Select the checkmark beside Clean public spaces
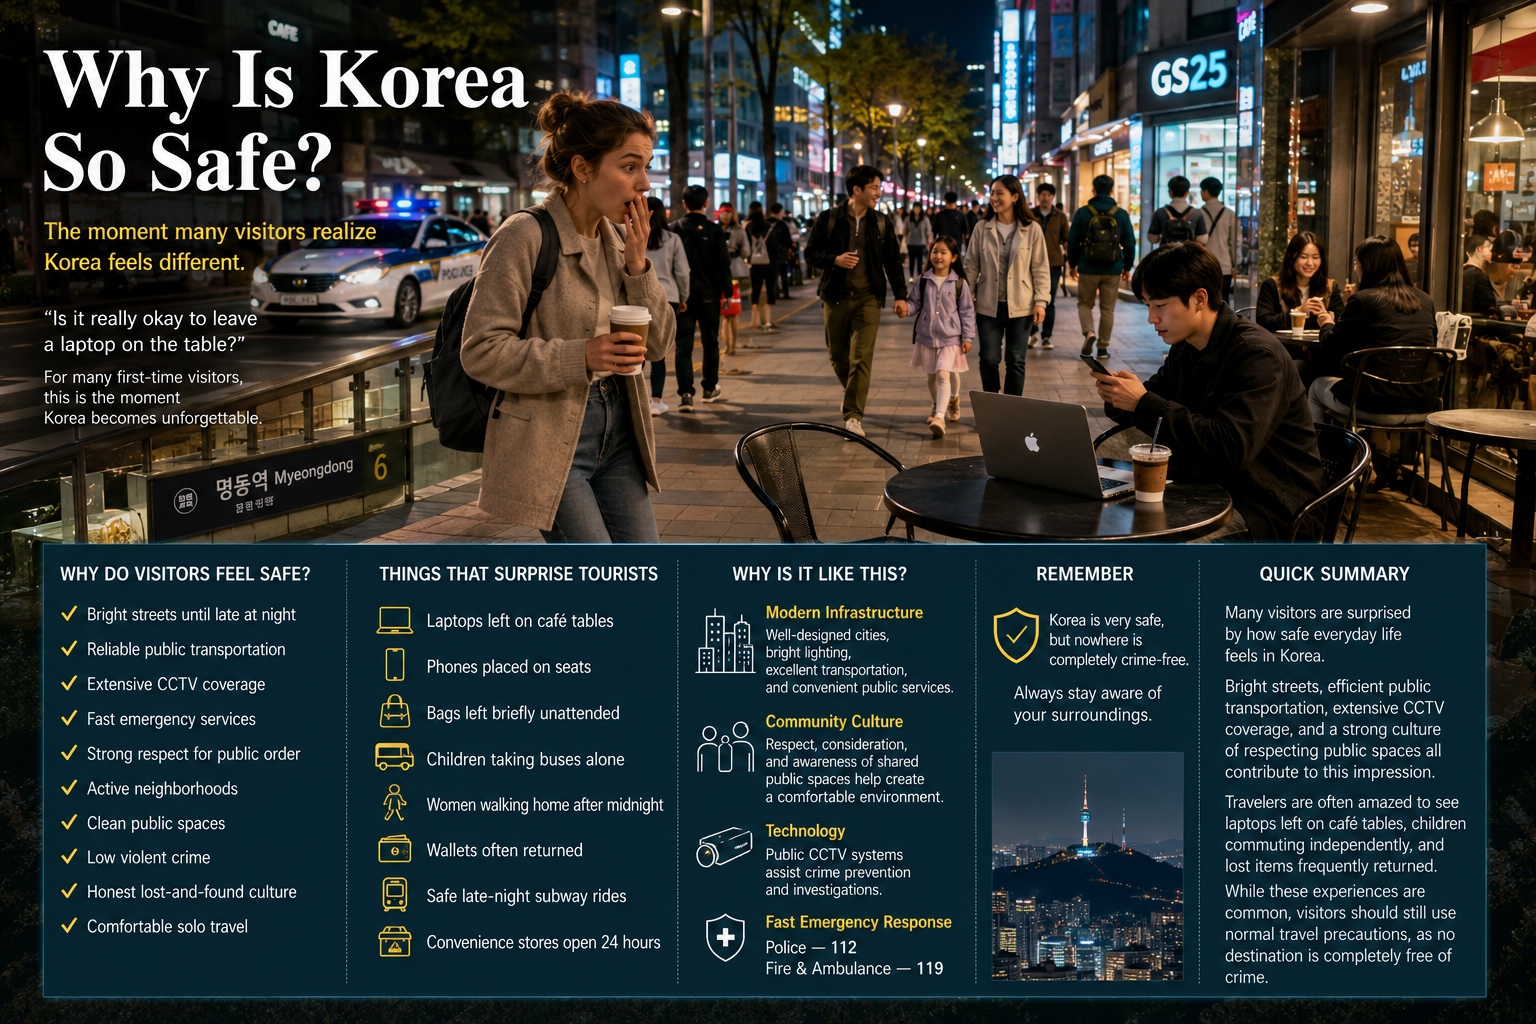Viewport: 1536px width, 1024px height. pyautogui.click(x=69, y=822)
